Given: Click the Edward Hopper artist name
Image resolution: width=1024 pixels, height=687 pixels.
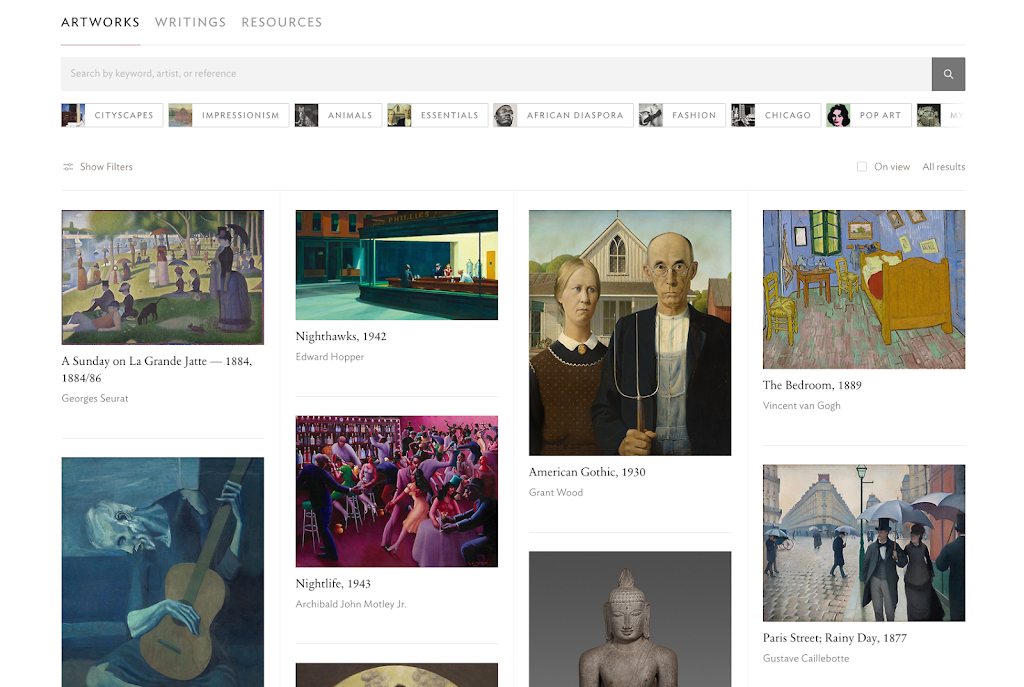Looking at the screenshot, I should (330, 357).
